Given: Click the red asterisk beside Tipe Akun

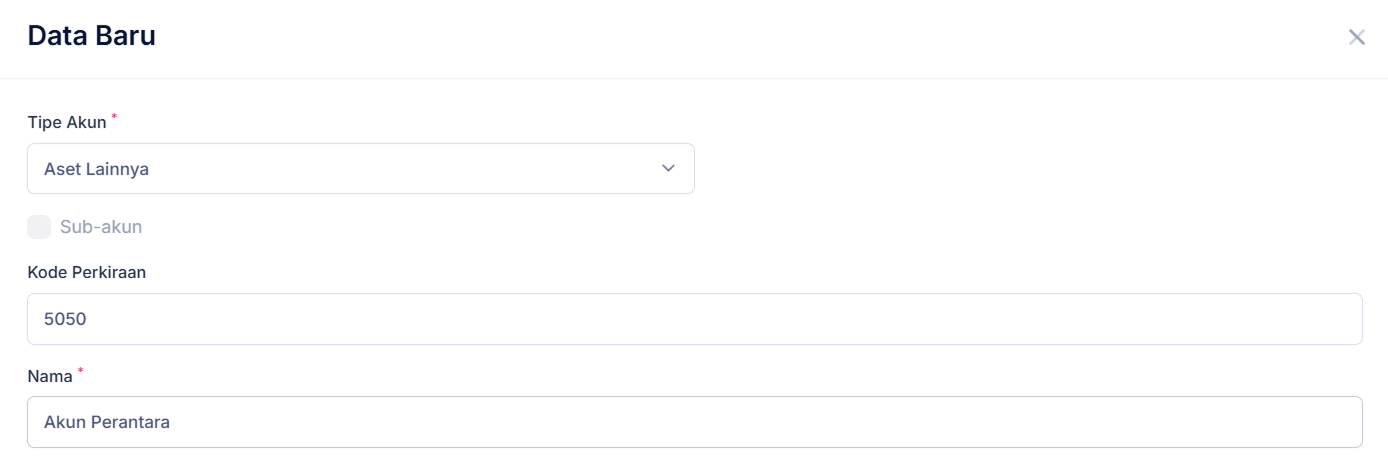Looking at the screenshot, I should coord(114,118).
